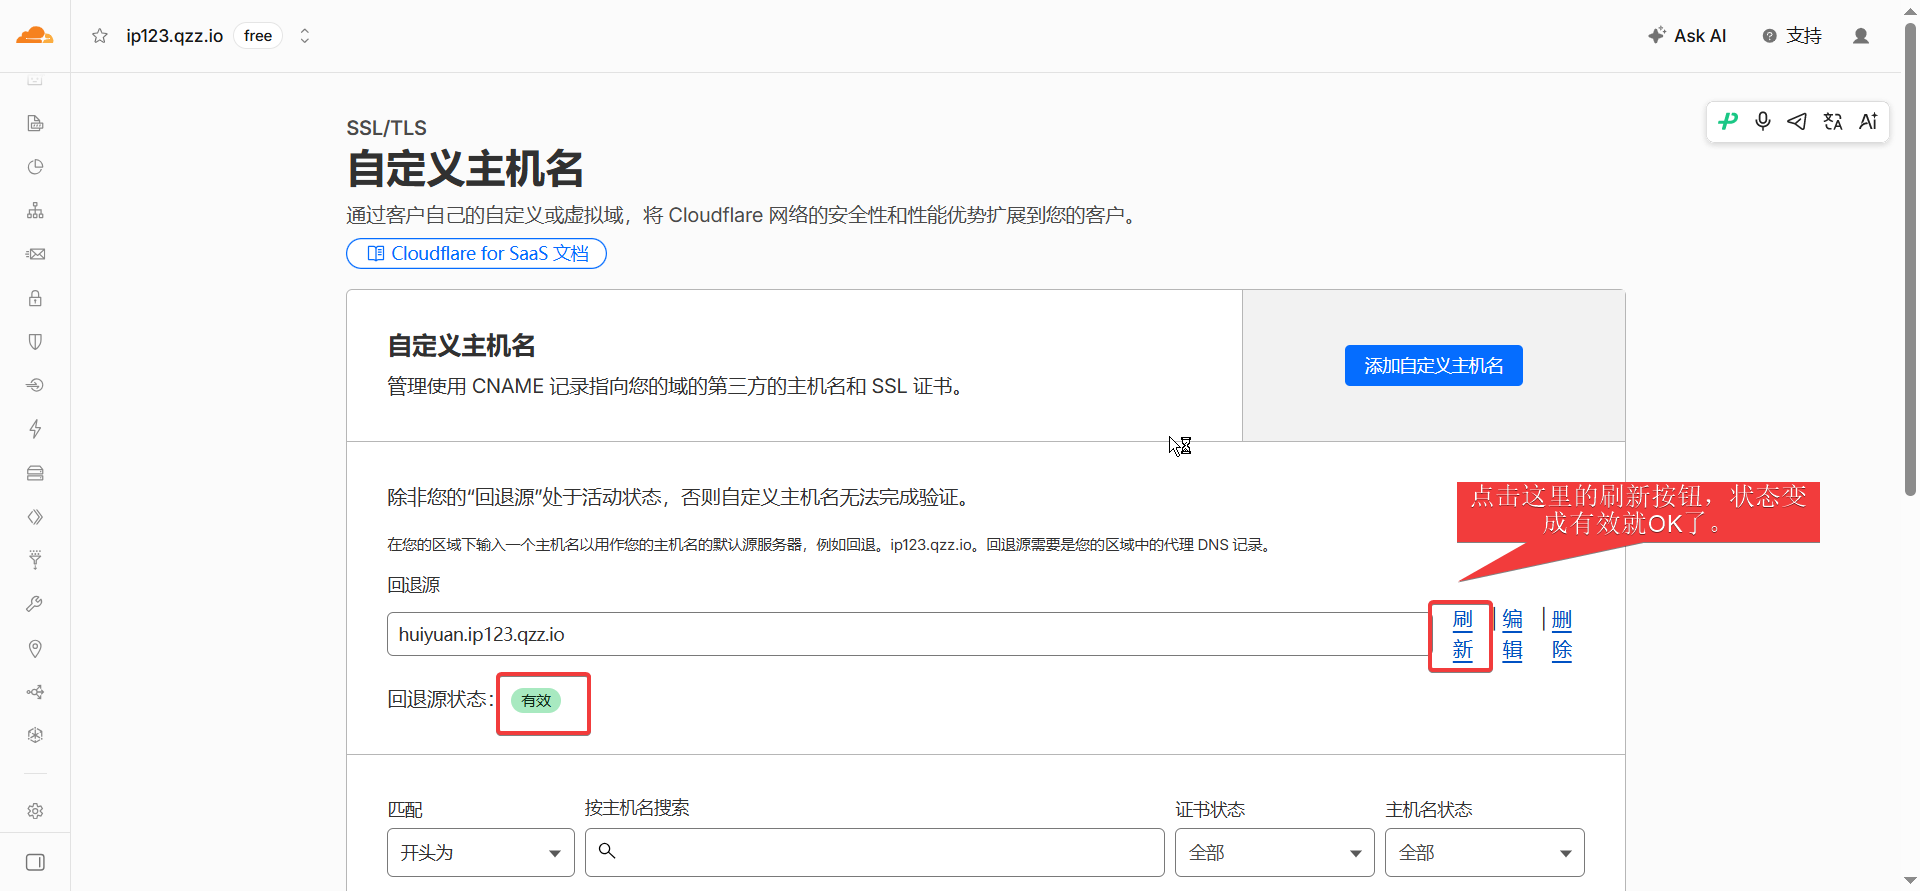The width and height of the screenshot is (1920, 891).
Task: Click the AI text icon in floating toolbar
Action: [1868, 121]
